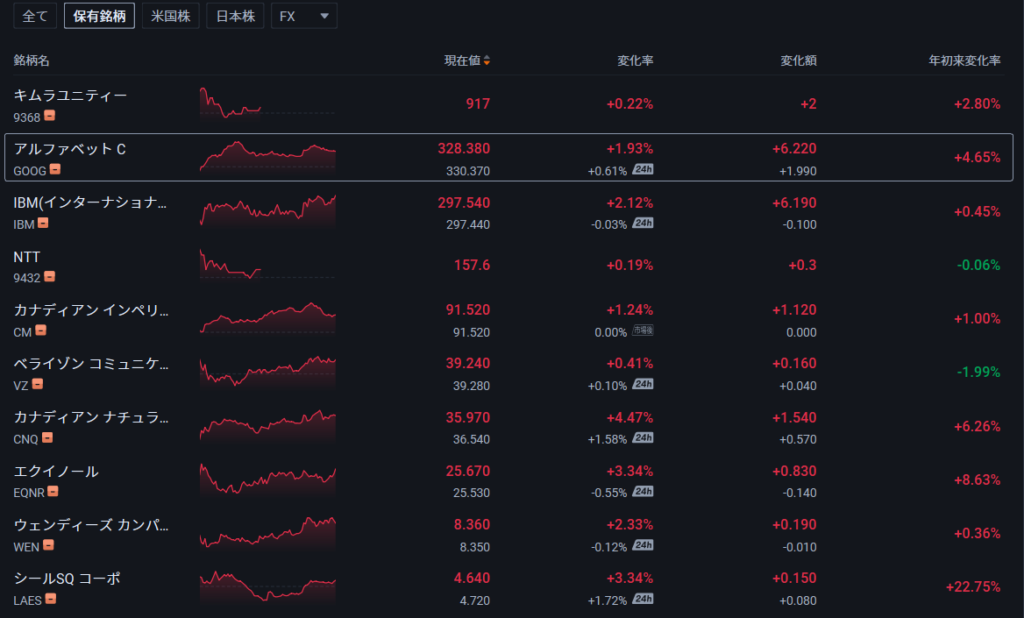Open the ベライゾン (VZ) stock name

pyautogui.click(x=90, y=364)
